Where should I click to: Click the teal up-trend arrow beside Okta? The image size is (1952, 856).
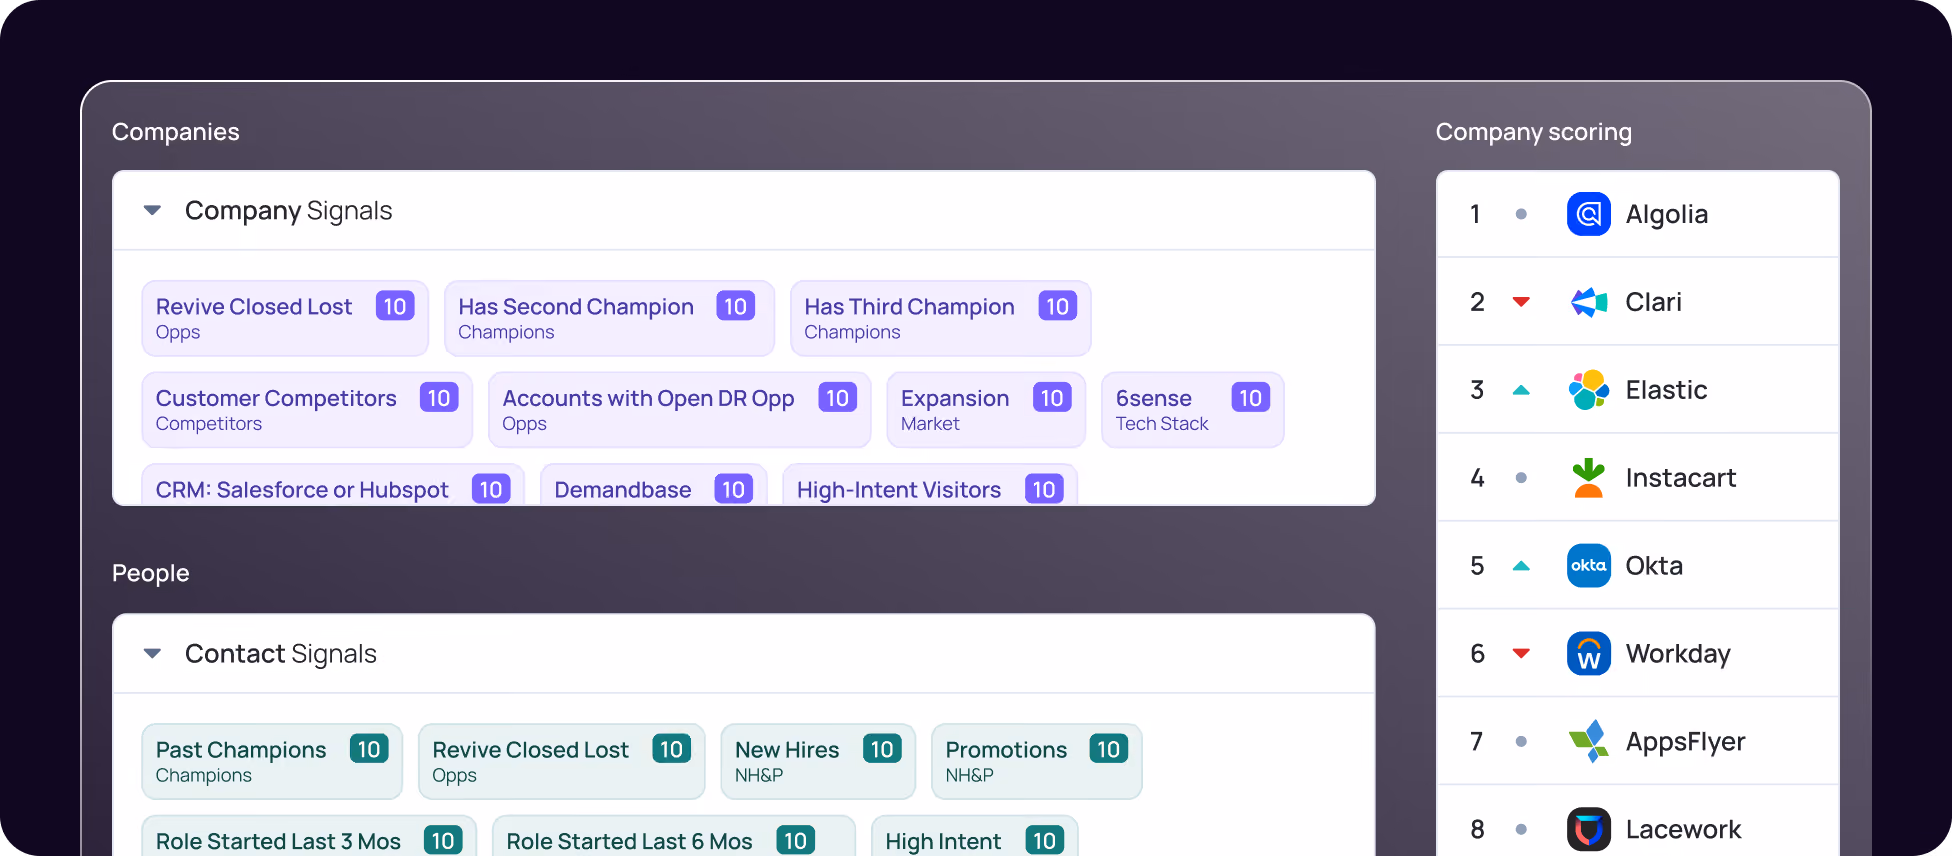pyautogui.click(x=1521, y=566)
